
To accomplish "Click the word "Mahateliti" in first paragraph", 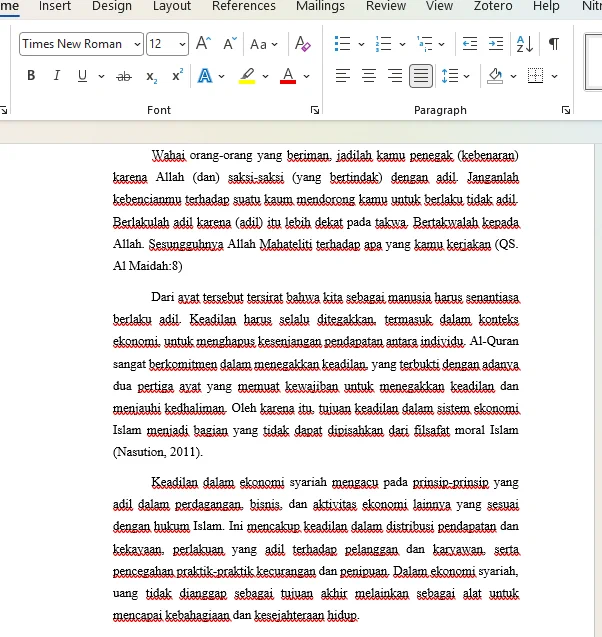I will (286, 244).
